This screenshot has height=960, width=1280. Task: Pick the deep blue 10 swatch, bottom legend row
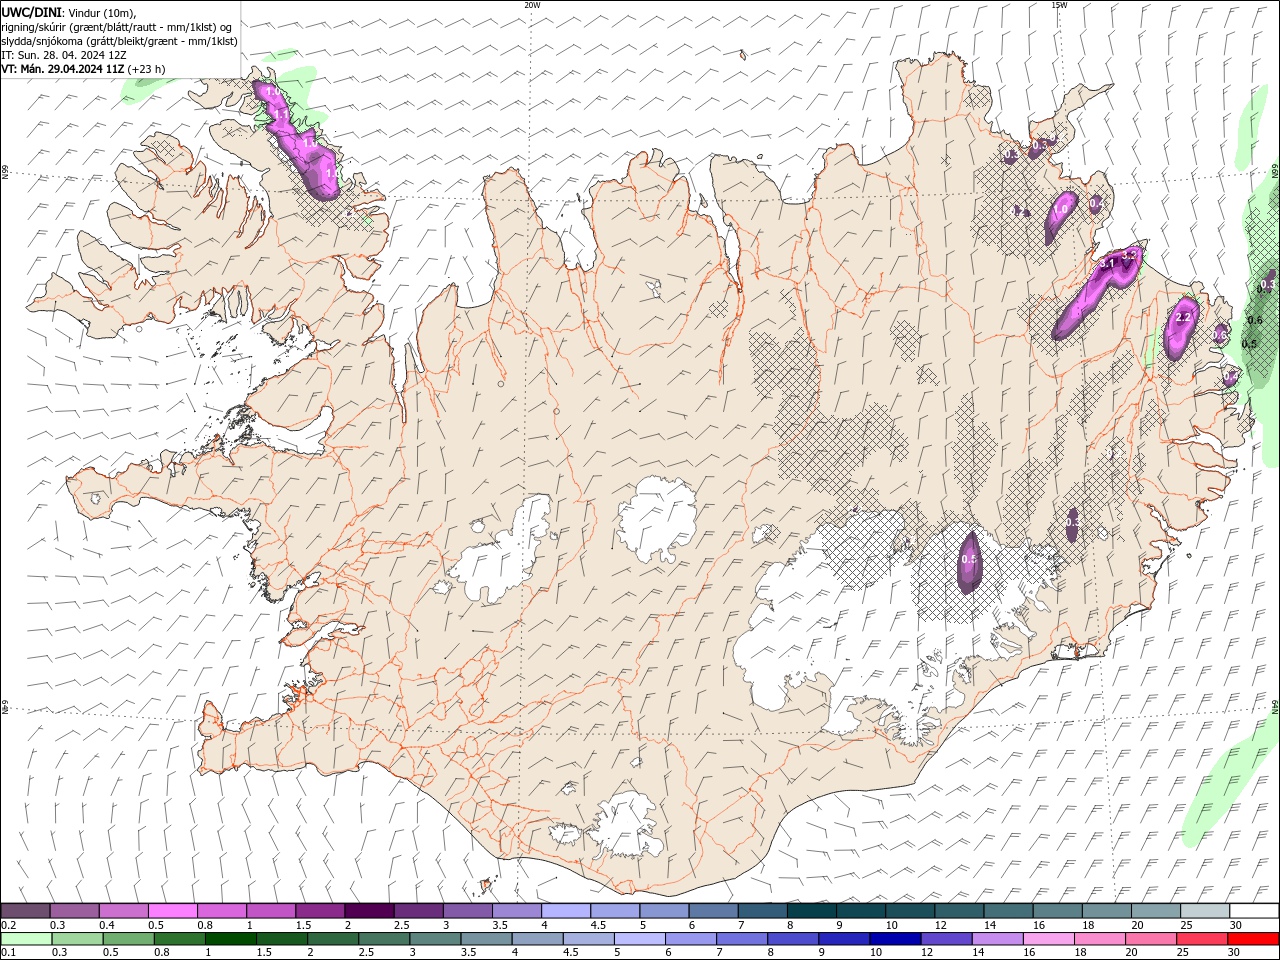(895, 938)
